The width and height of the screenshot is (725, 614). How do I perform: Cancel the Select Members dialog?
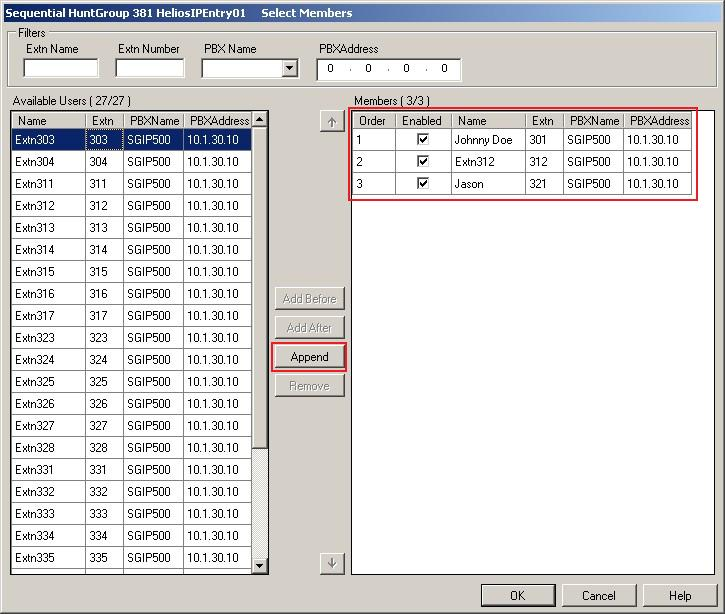[598, 596]
